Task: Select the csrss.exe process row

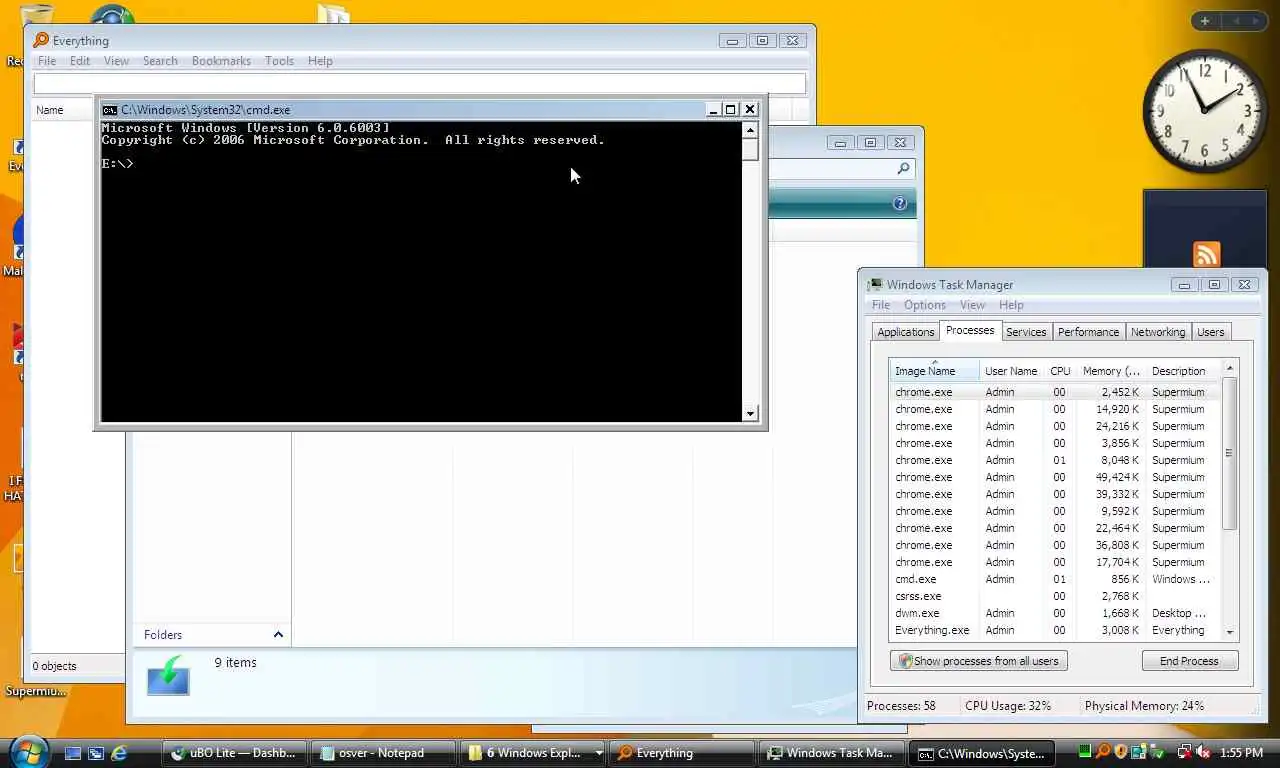Action: (x=1055, y=596)
